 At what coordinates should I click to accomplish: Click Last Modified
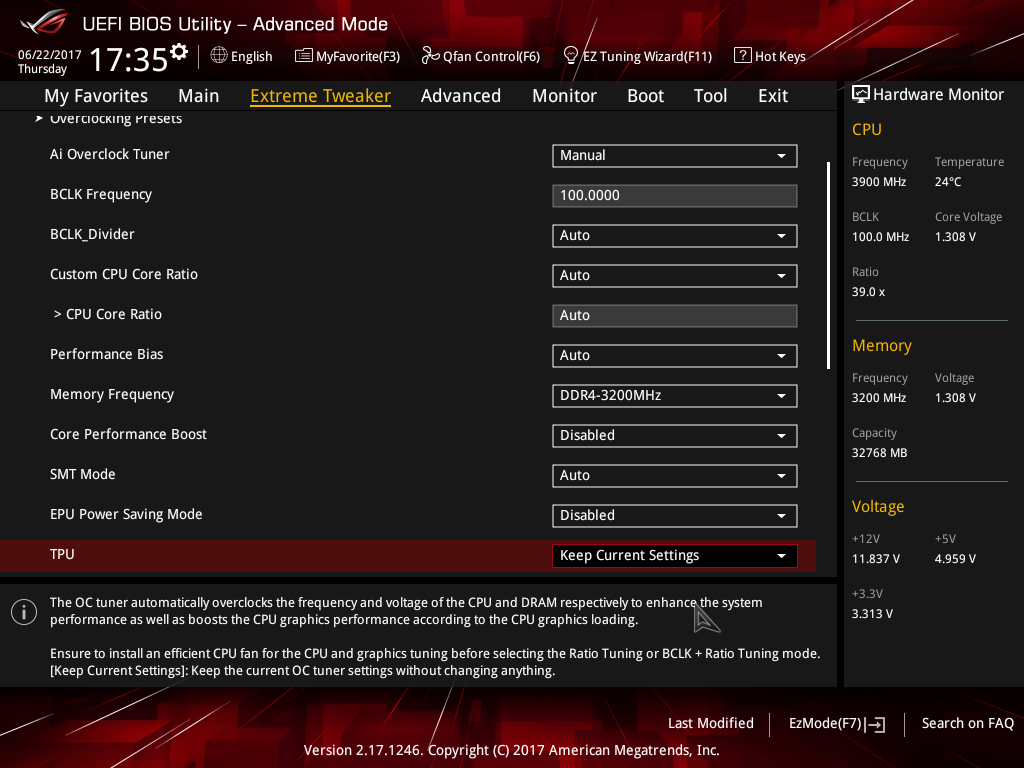tap(711, 723)
